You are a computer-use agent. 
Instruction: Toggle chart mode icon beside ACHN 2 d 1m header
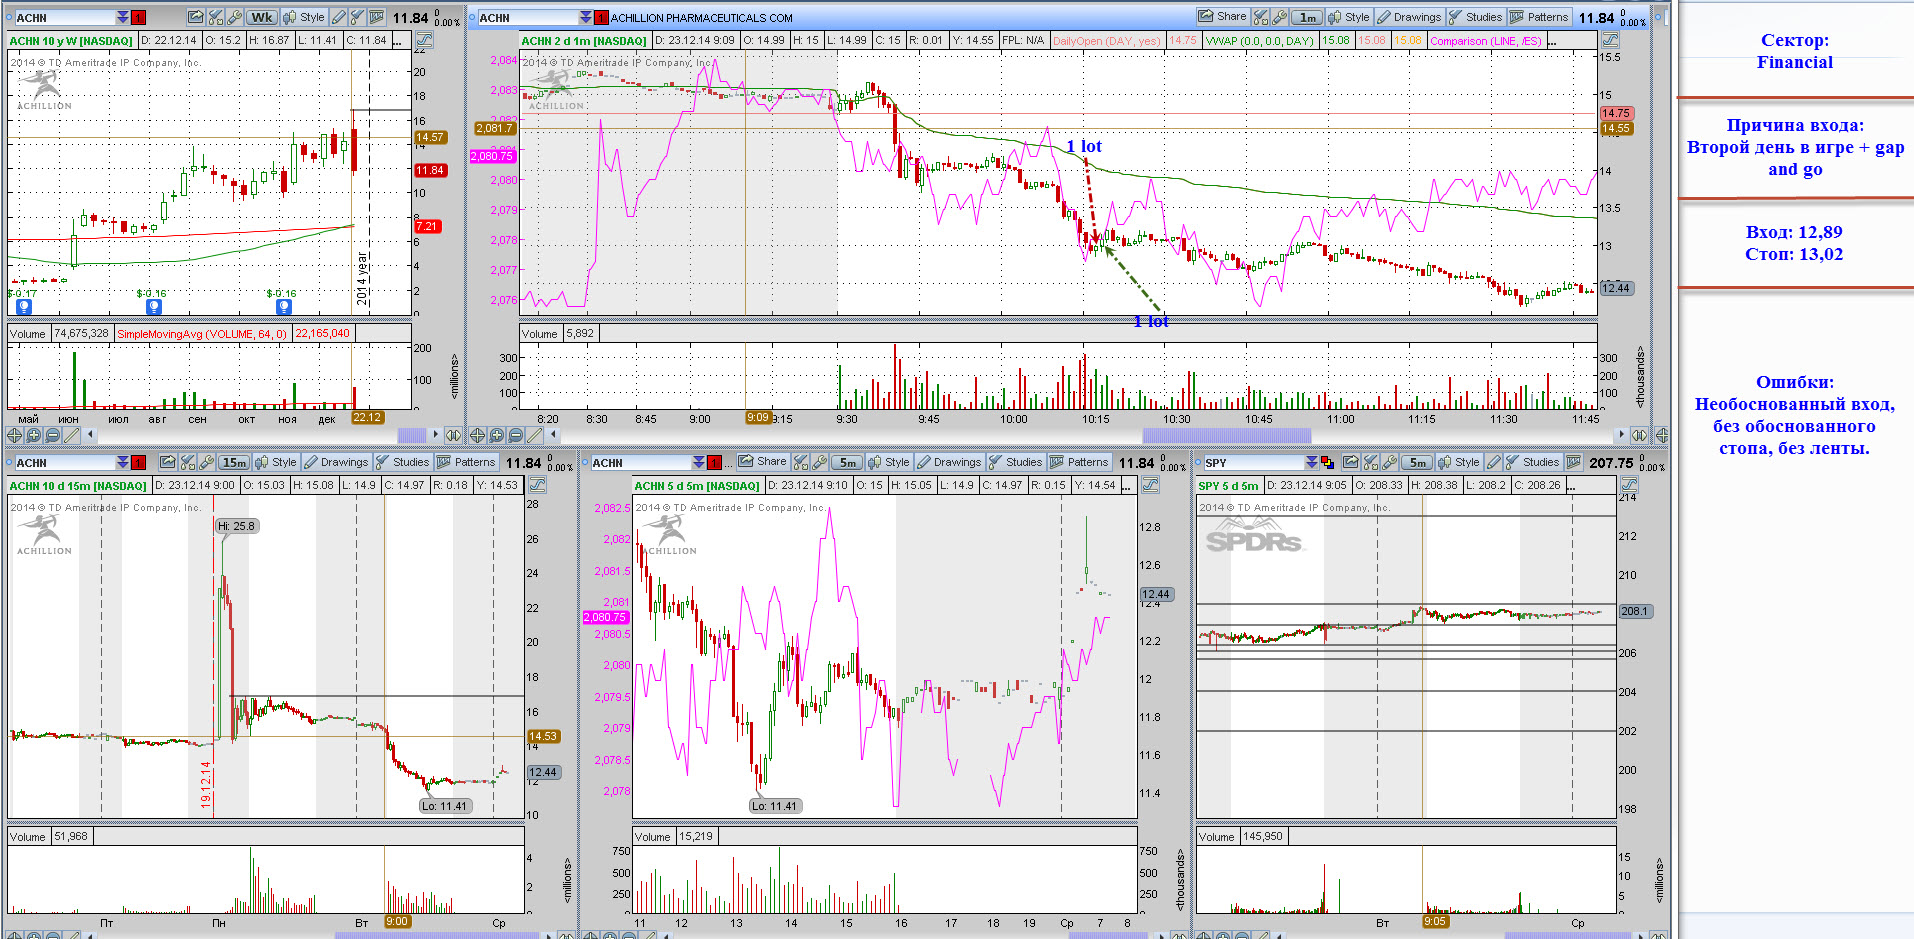tap(1610, 40)
